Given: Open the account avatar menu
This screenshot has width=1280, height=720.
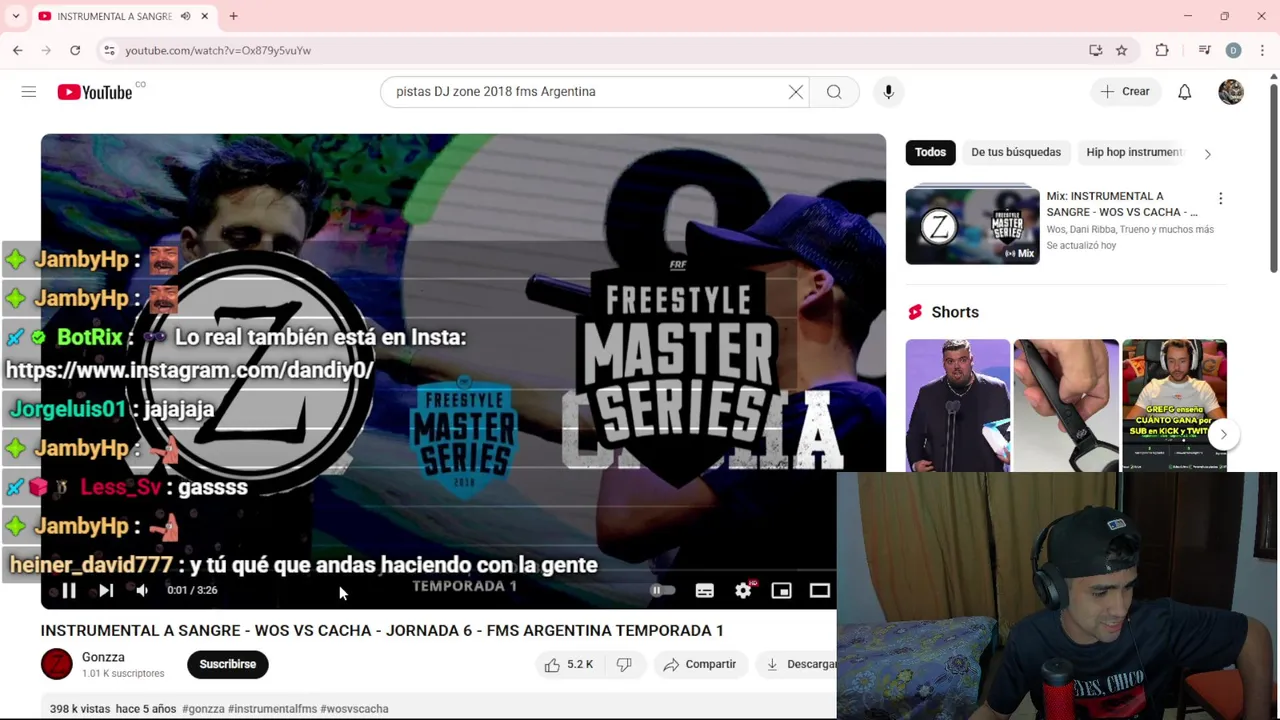Looking at the screenshot, I should click(x=1231, y=92).
